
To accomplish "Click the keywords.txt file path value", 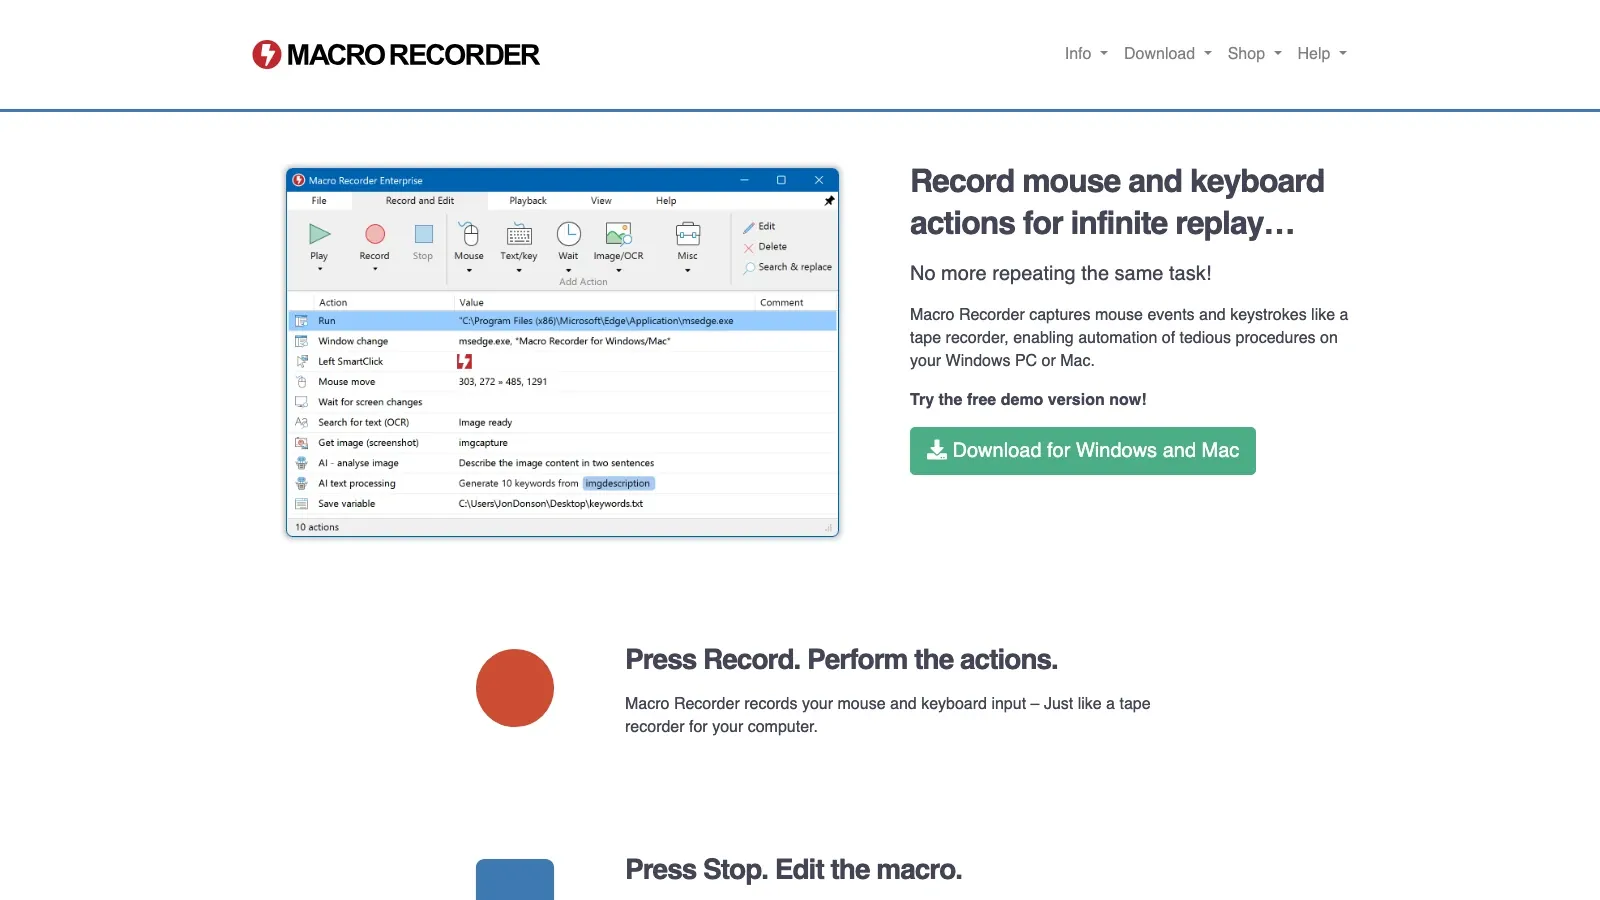I will coord(551,504).
